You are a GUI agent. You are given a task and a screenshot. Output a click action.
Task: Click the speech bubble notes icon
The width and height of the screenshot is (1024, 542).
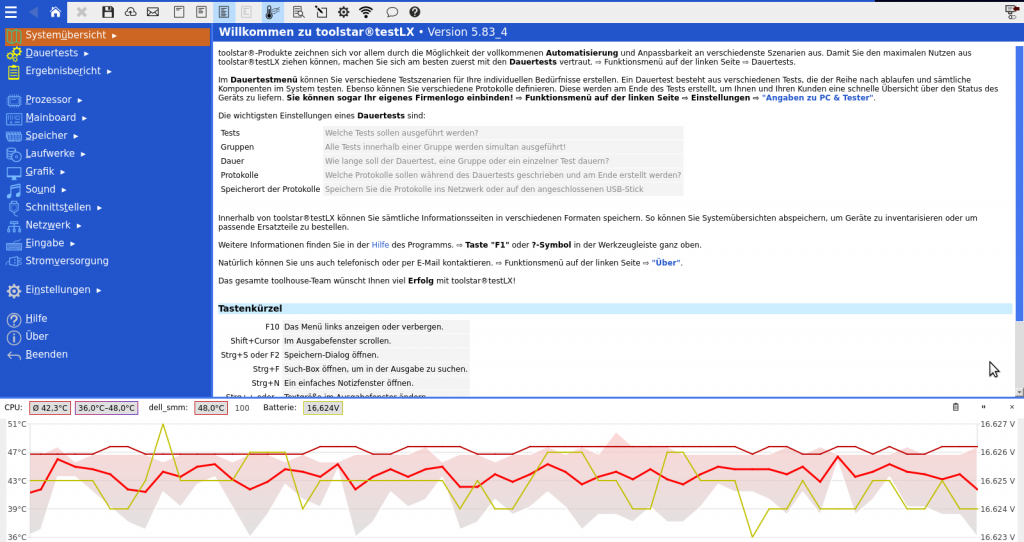point(391,12)
